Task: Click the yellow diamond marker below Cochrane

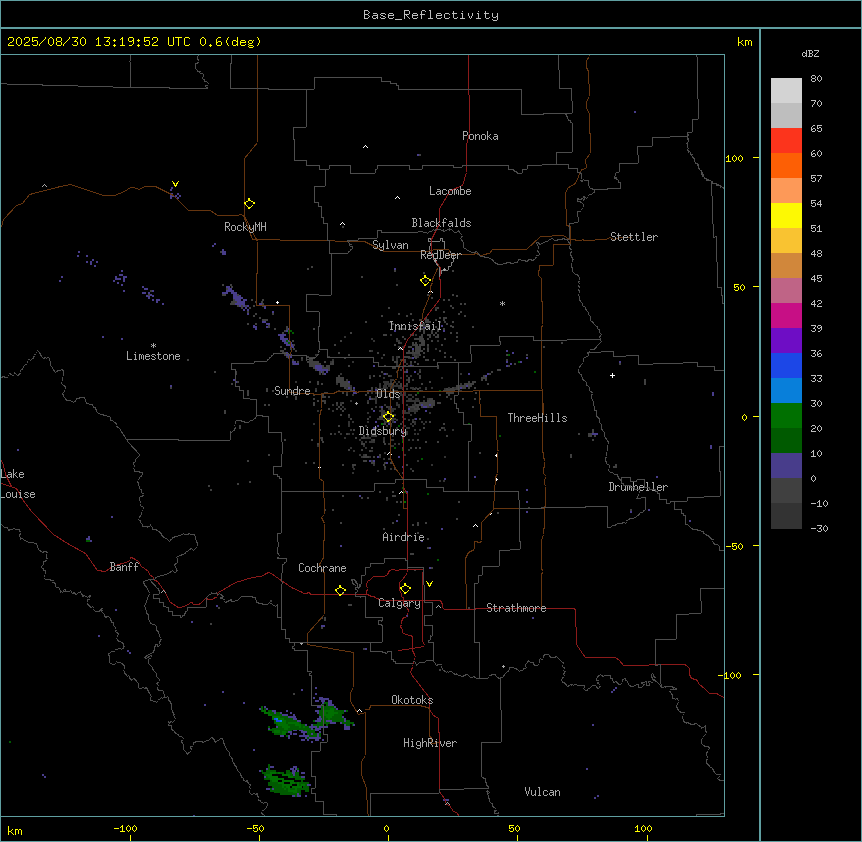Action: (340, 590)
